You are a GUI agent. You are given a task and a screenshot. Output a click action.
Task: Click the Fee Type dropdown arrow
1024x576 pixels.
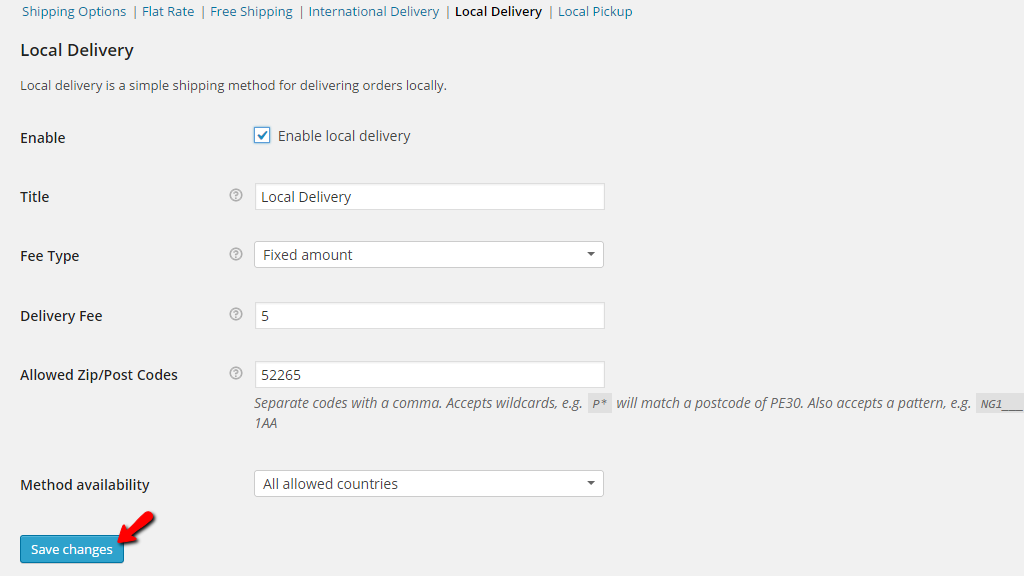tap(592, 254)
